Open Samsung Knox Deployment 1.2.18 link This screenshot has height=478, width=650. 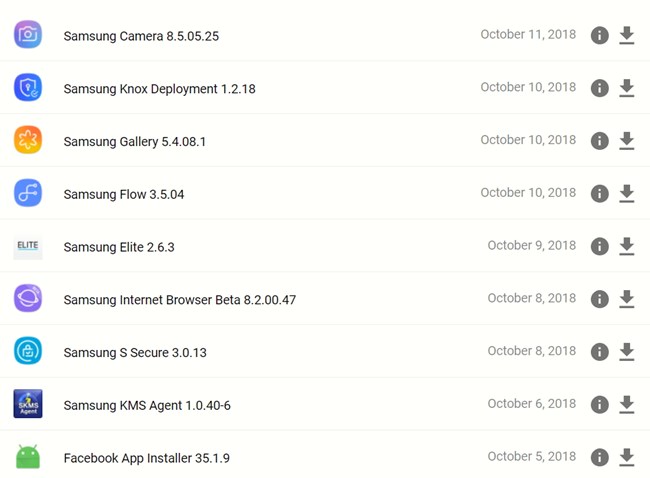coord(159,89)
